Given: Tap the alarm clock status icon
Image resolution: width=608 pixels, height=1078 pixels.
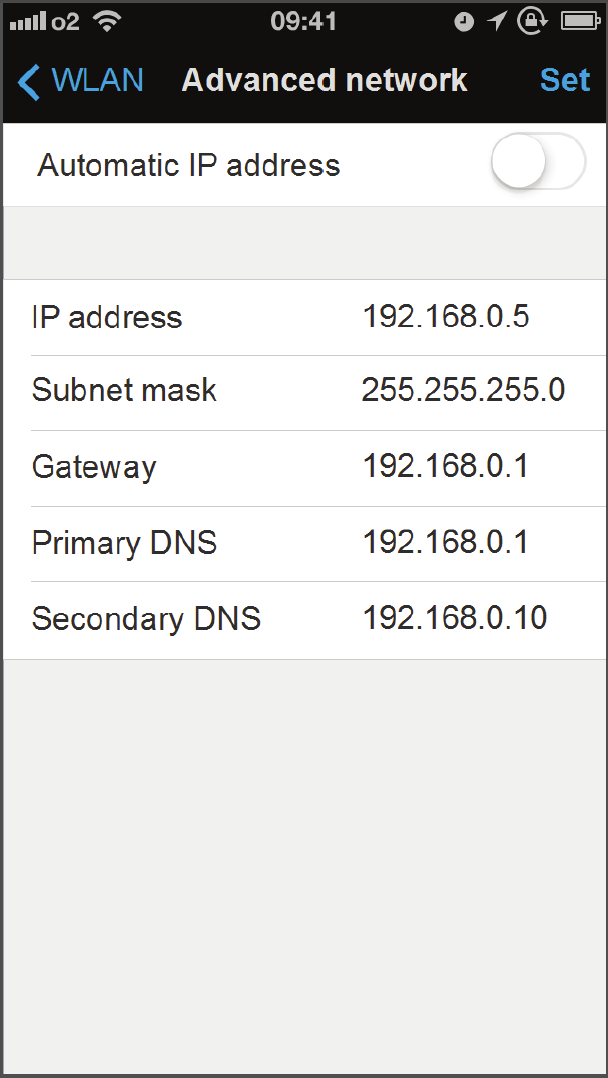Looking at the screenshot, I should pyautogui.click(x=464, y=22).
